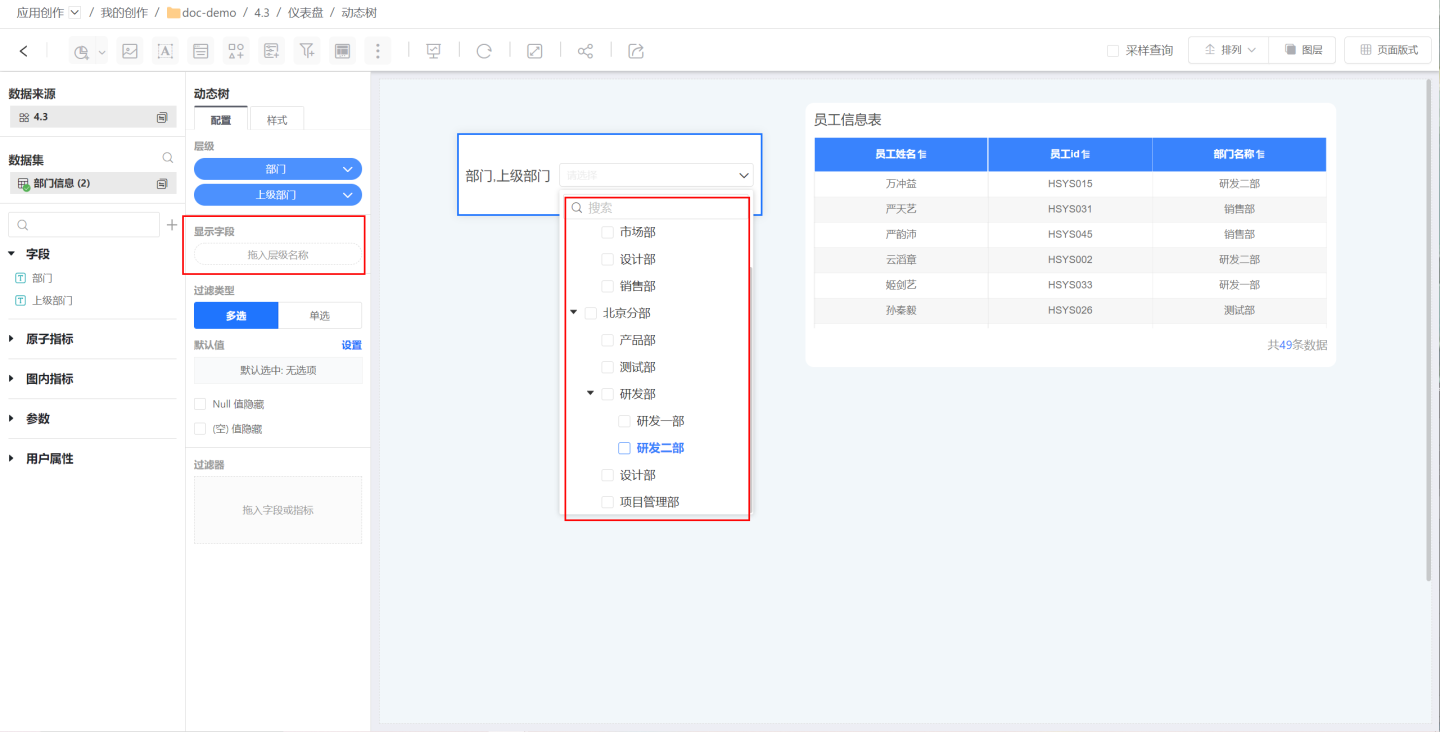This screenshot has width=1440, height=733.
Task: Insert an image component from toolbar
Action: tap(129, 51)
